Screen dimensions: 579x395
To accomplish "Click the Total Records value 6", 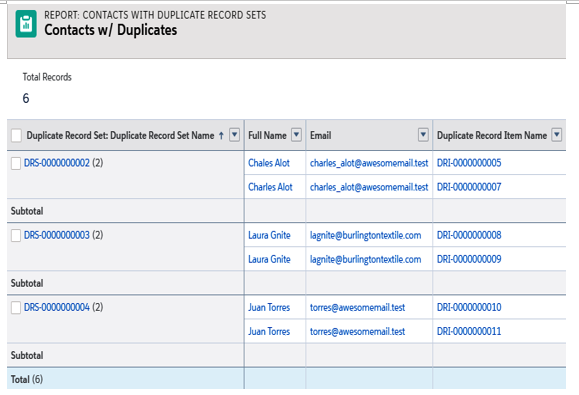I will click(x=26, y=98).
